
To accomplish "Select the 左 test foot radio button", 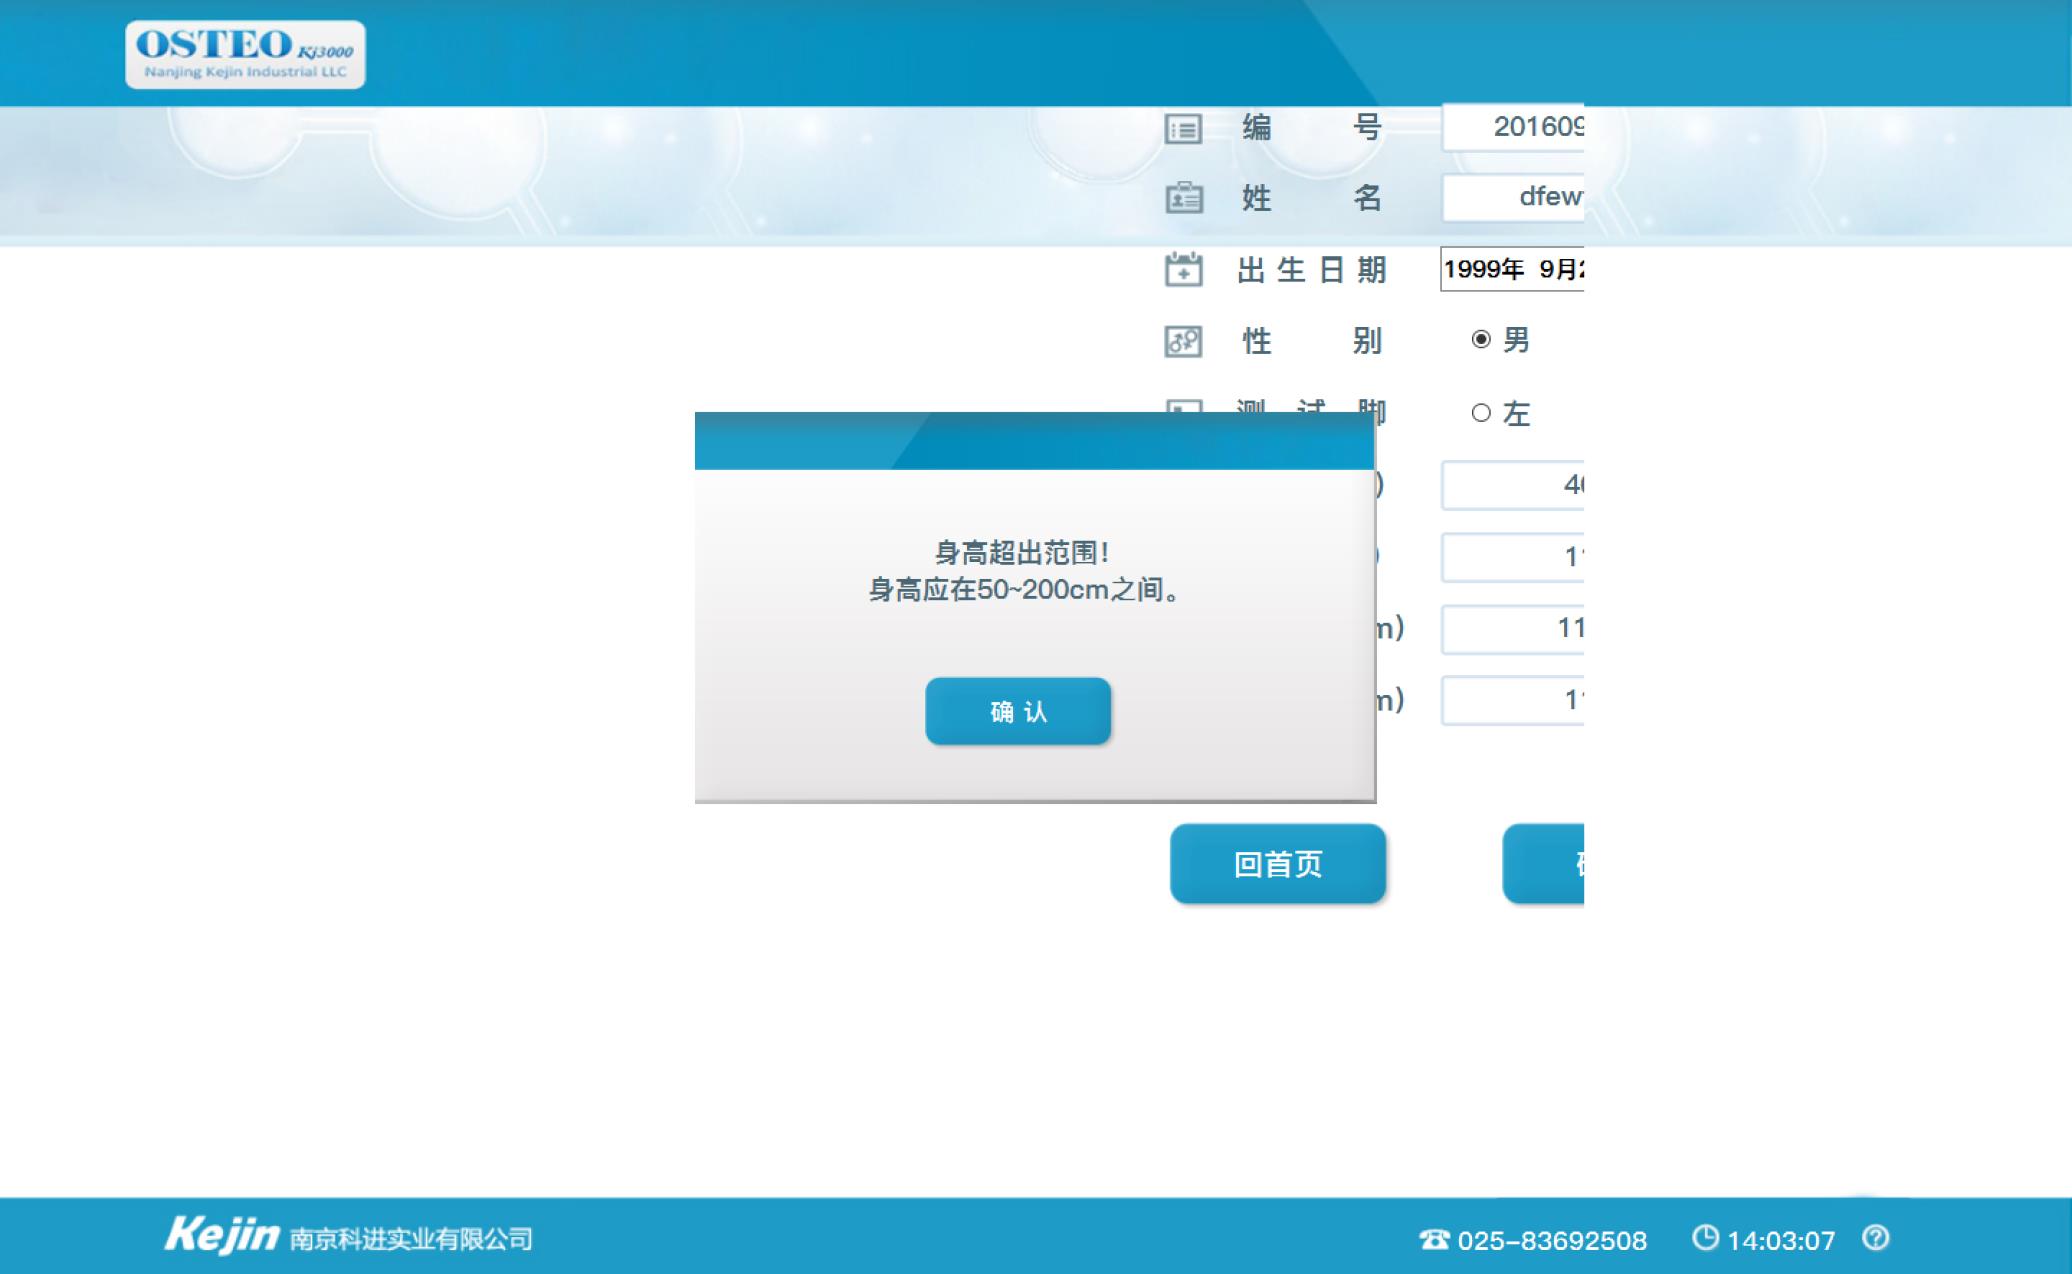I will click(1481, 413).
